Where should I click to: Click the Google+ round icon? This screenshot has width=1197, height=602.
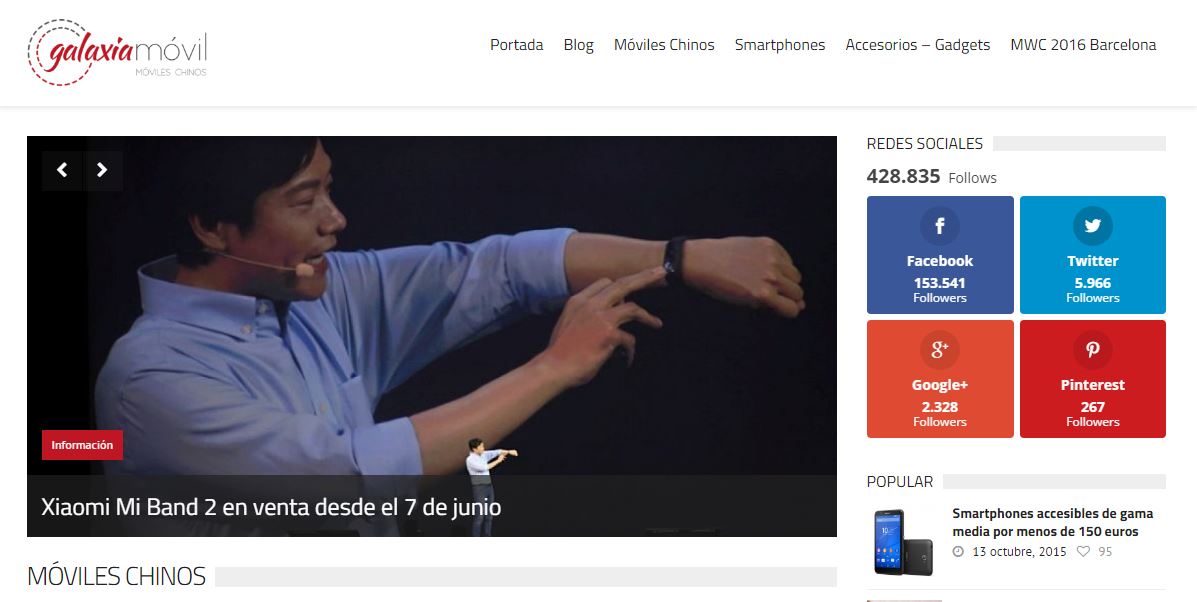coord(940,349)
